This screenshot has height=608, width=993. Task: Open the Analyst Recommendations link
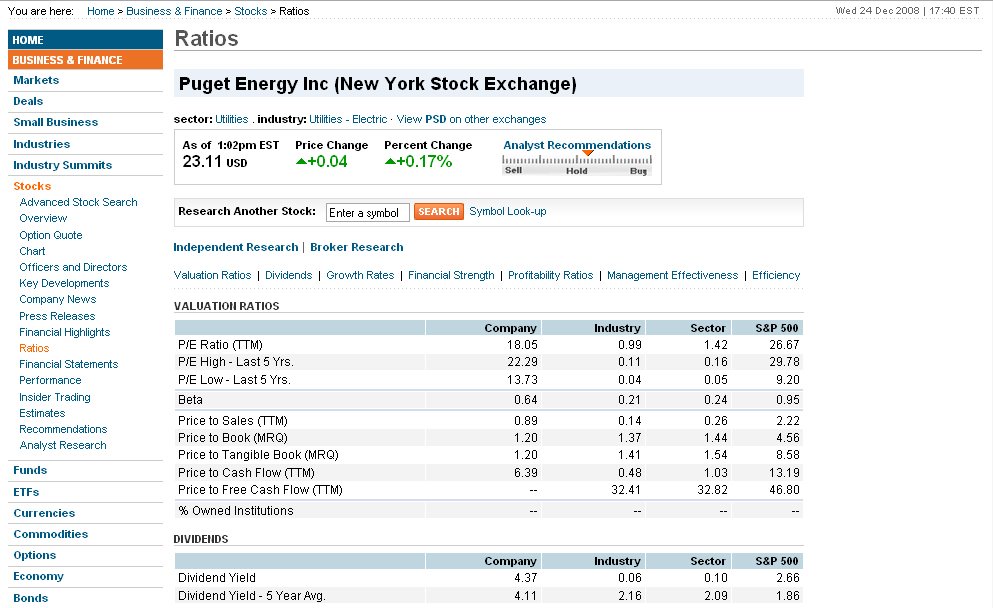pyautogui.click(x=577, y=145)
